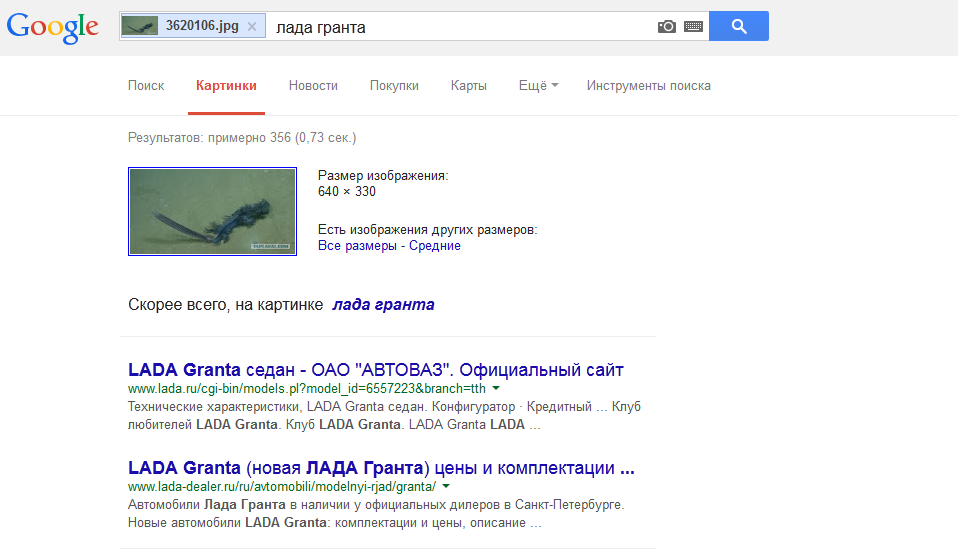Click the www.lada-dealer.ru green URL text

282,486
